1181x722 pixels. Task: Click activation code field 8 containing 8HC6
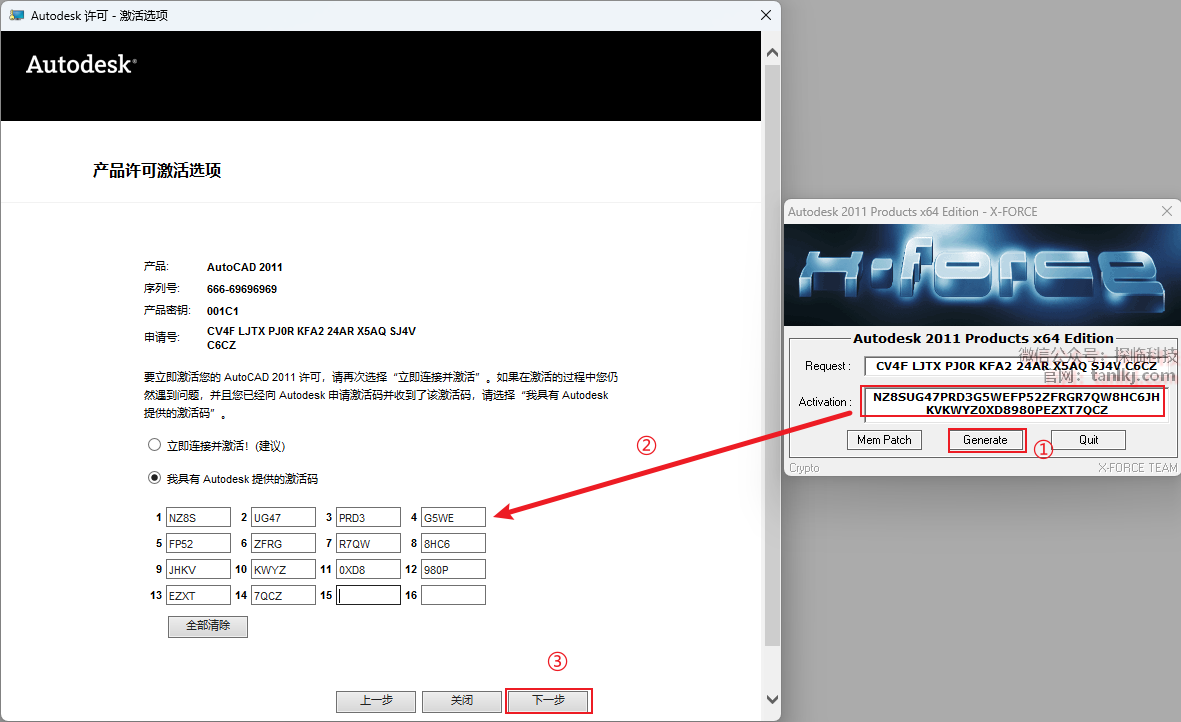coord(453,543)
